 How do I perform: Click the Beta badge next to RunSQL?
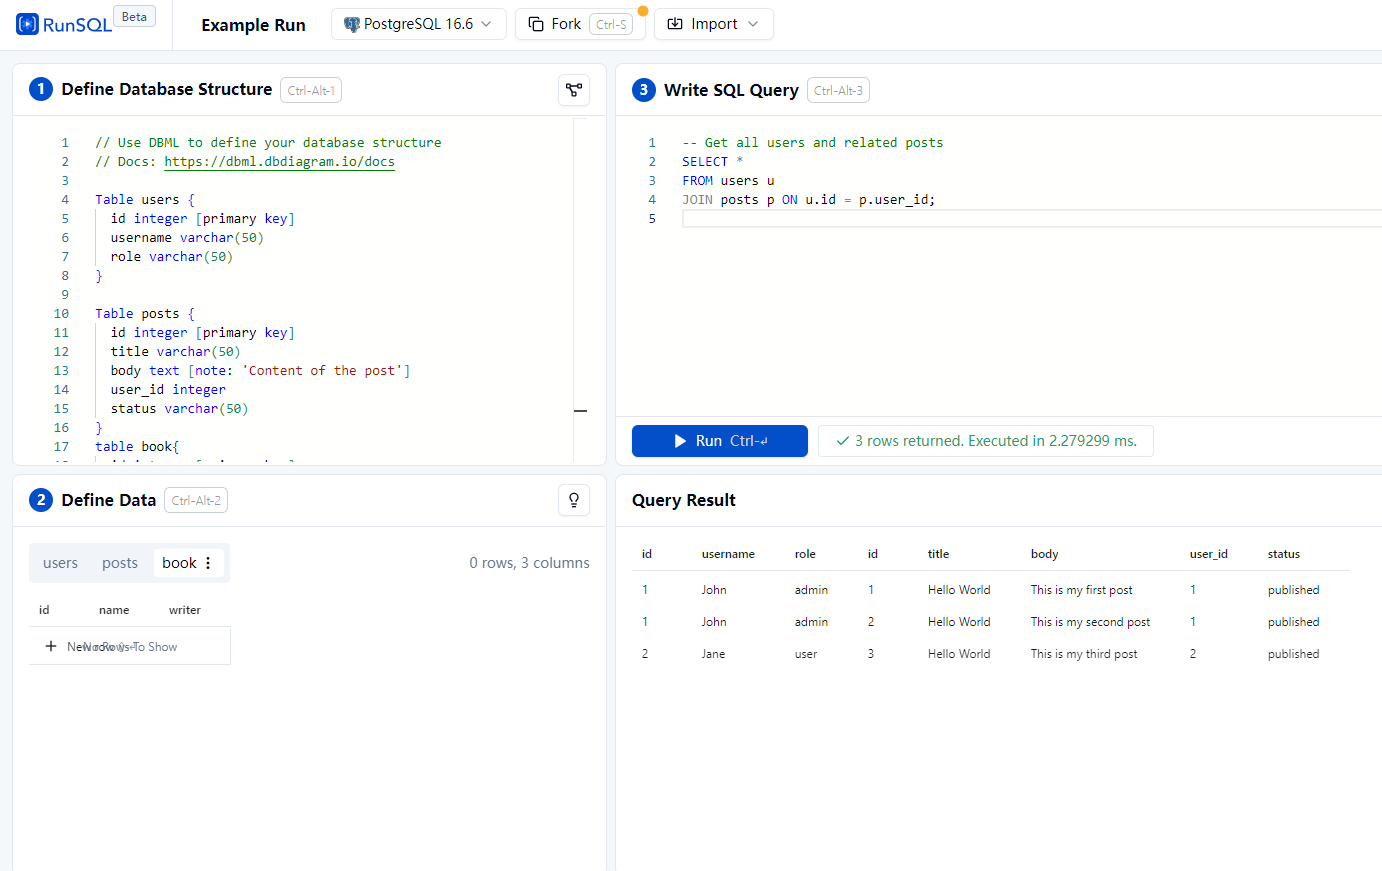tap(135, 16)
